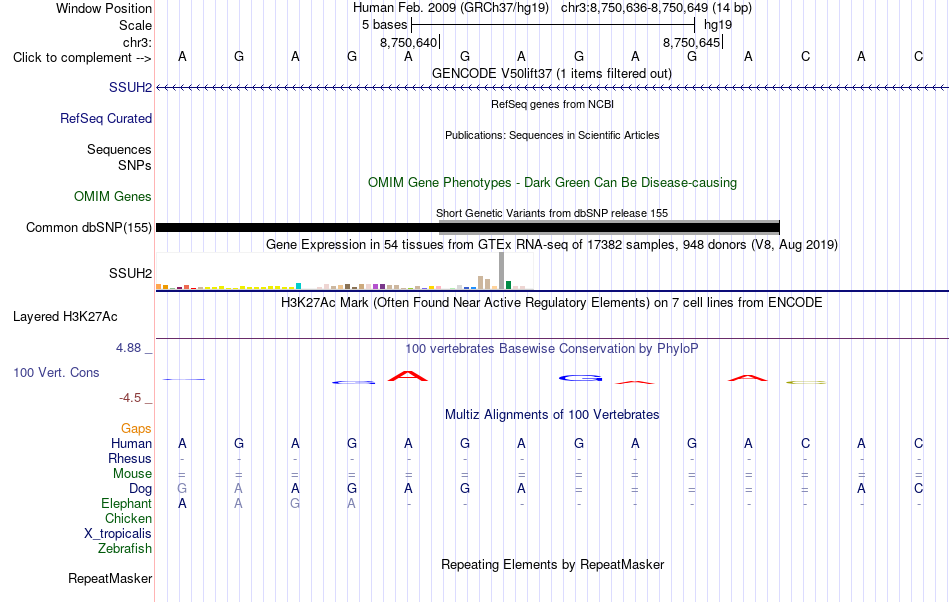Click the -4.5 PhyloP minimum value
The image size is (950, 602).
pyautogui.click(x=130, y=397)
